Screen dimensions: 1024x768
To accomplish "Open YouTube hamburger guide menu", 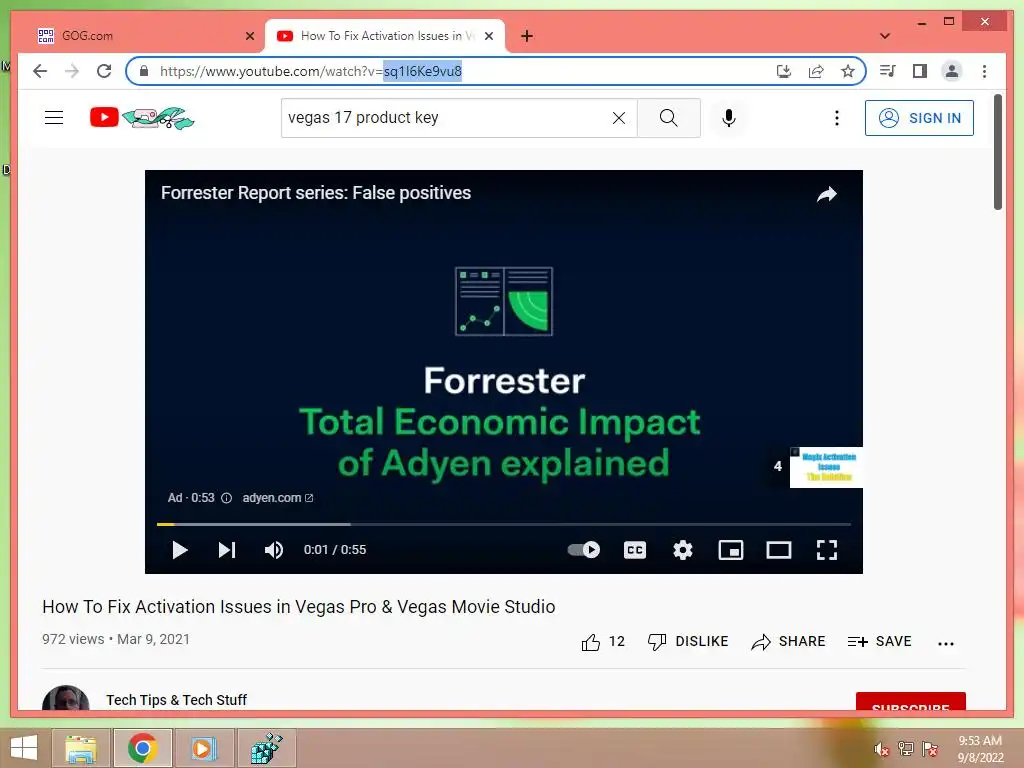I will [x=54, y=118].
